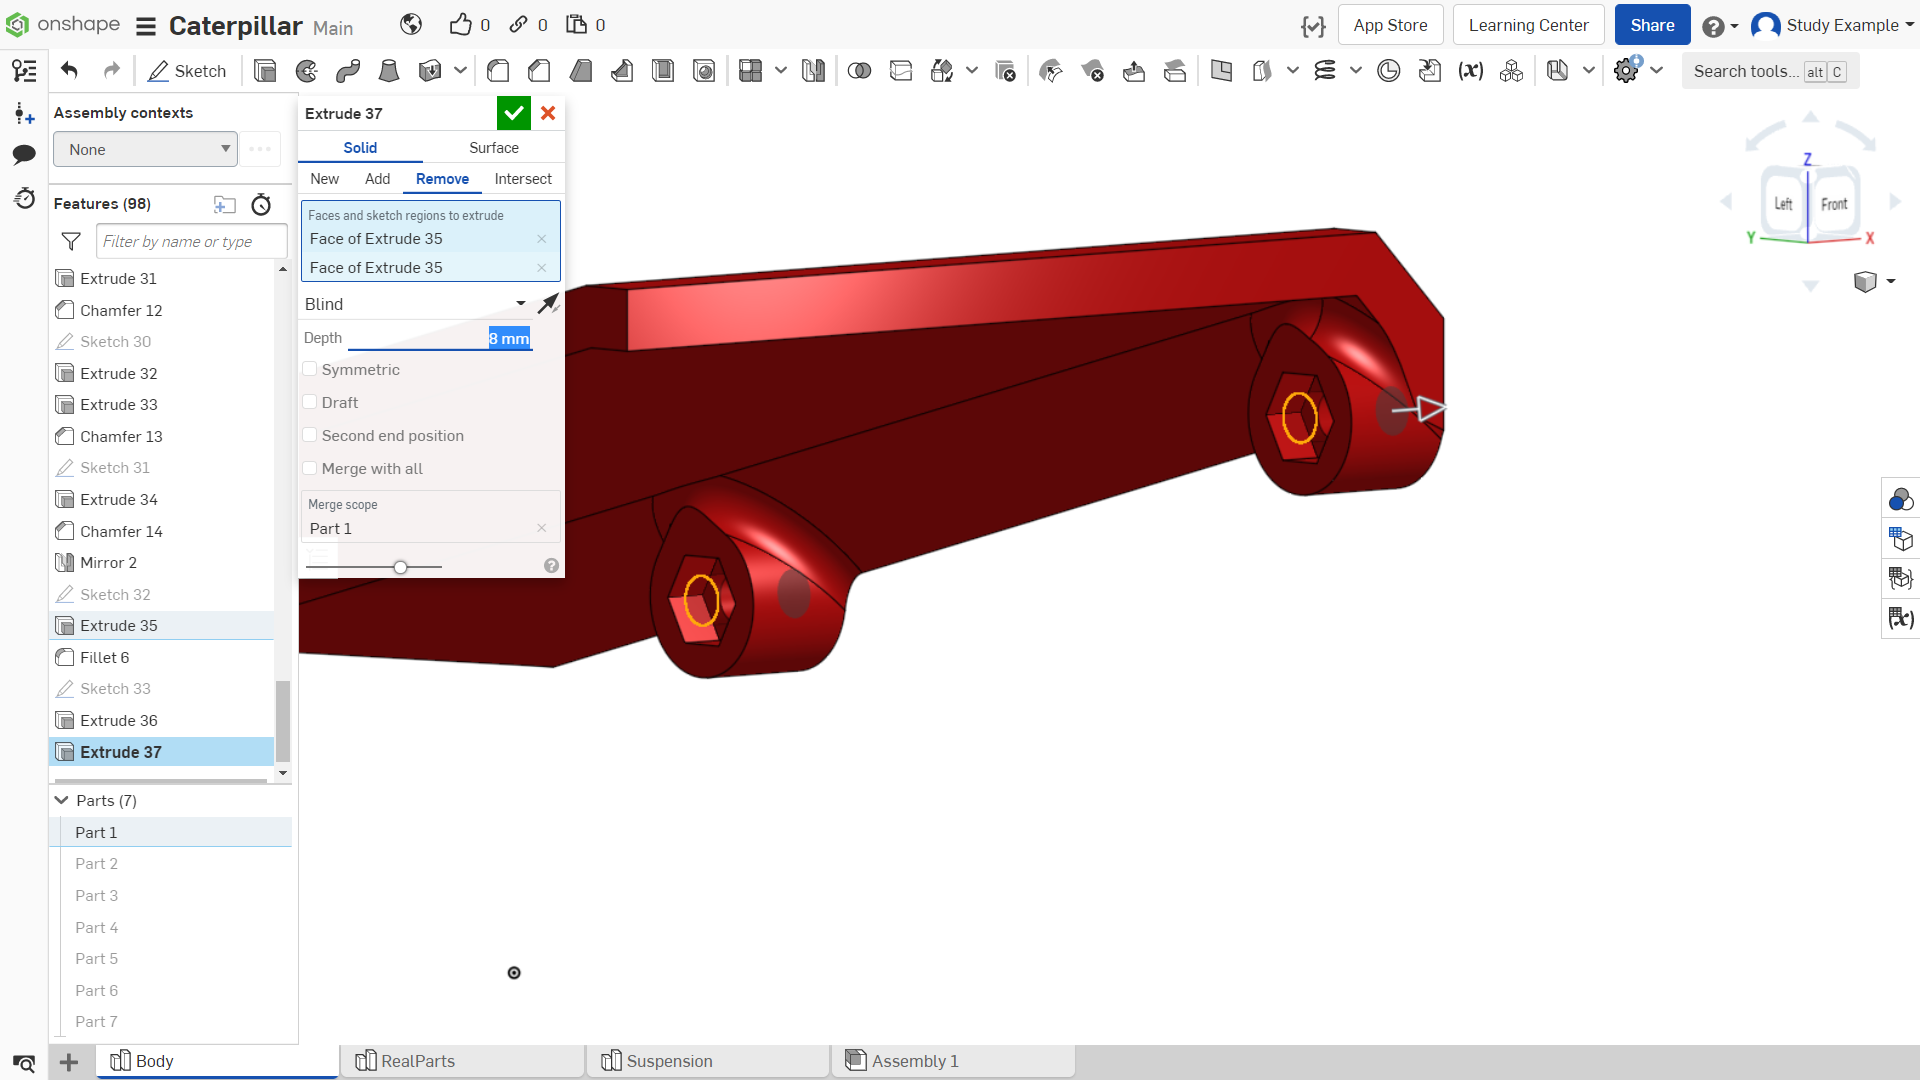Click the flip direction arrow icon
1920x1080 pixels.
[x=548, y=303]
